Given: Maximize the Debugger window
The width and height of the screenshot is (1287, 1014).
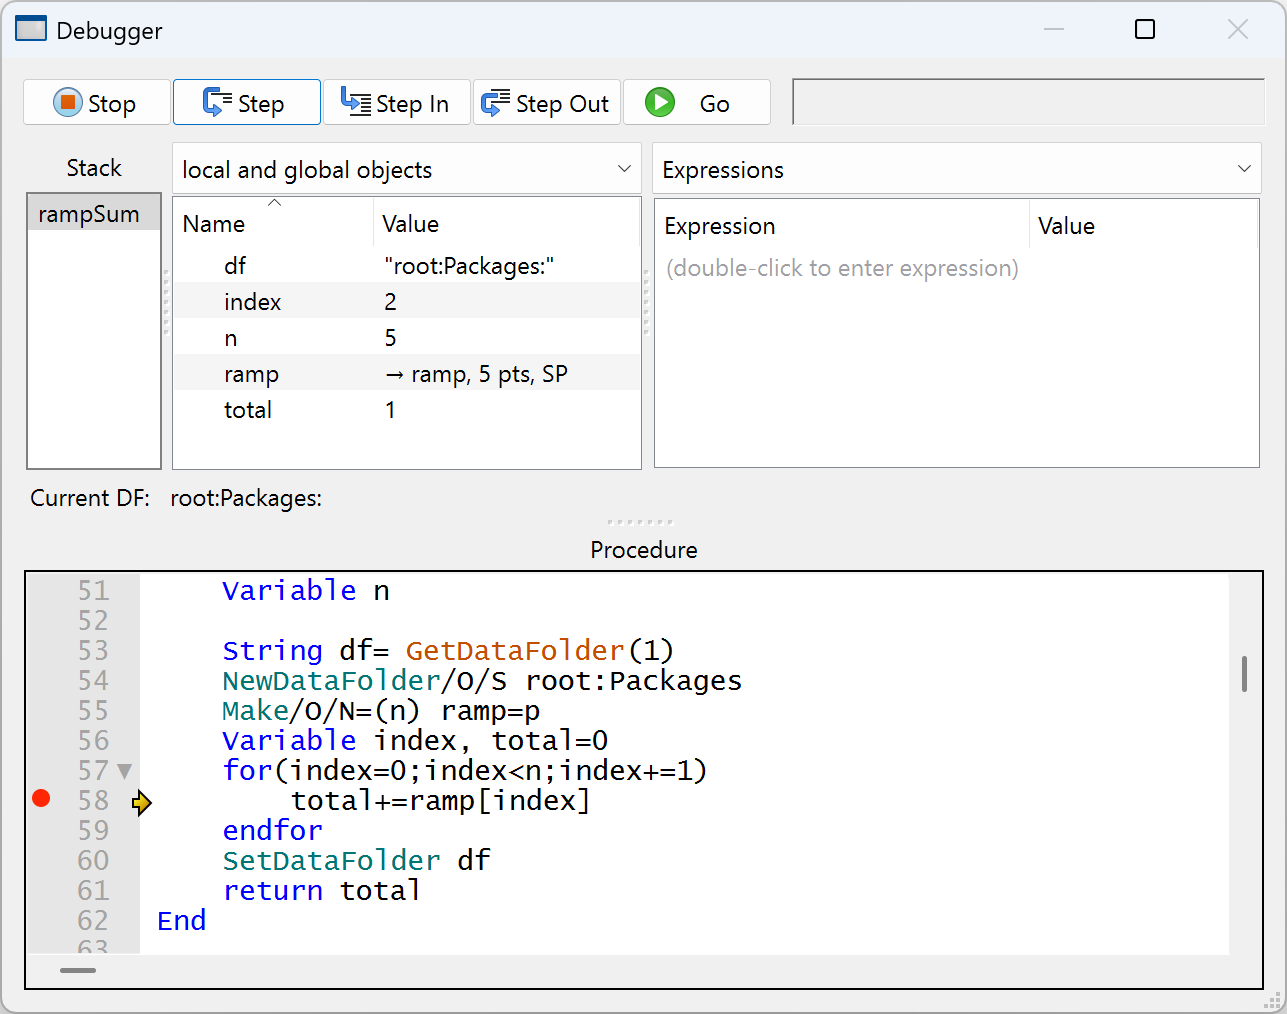Looking at the screenshot, I should tap(1145, 30).
